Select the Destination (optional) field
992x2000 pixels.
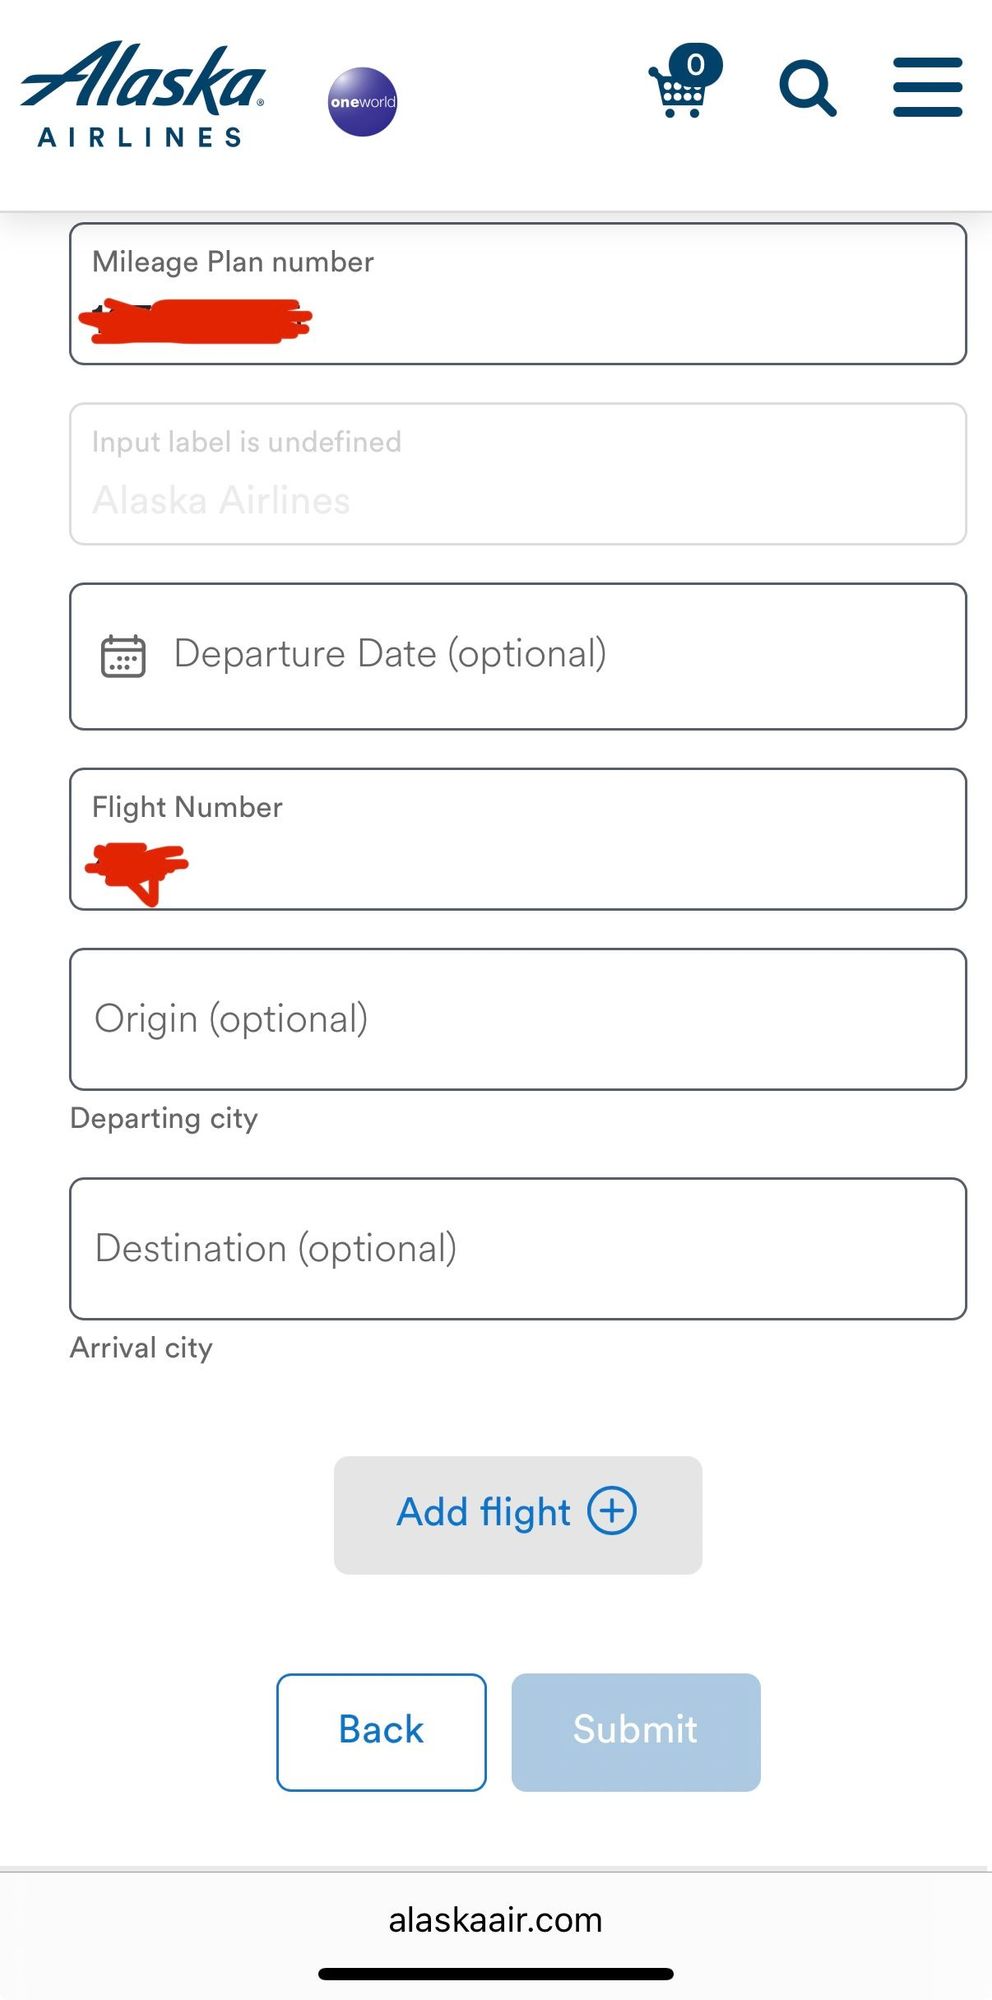click(517, 1249)
